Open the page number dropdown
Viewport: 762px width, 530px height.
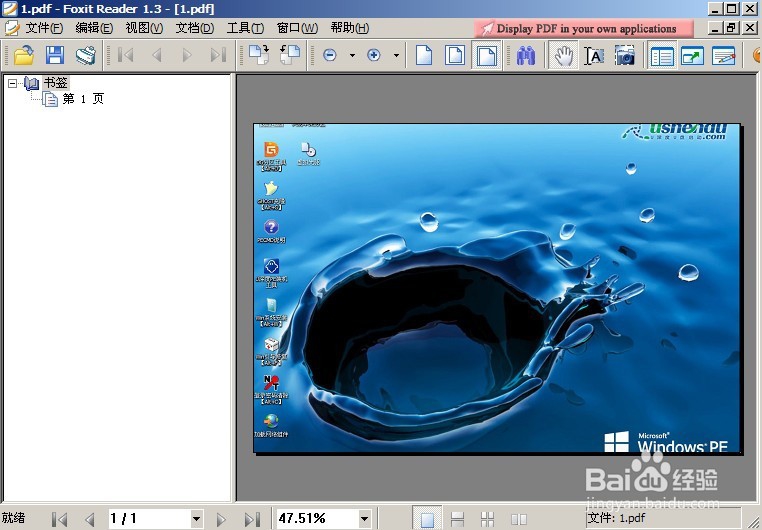(196, 519)
